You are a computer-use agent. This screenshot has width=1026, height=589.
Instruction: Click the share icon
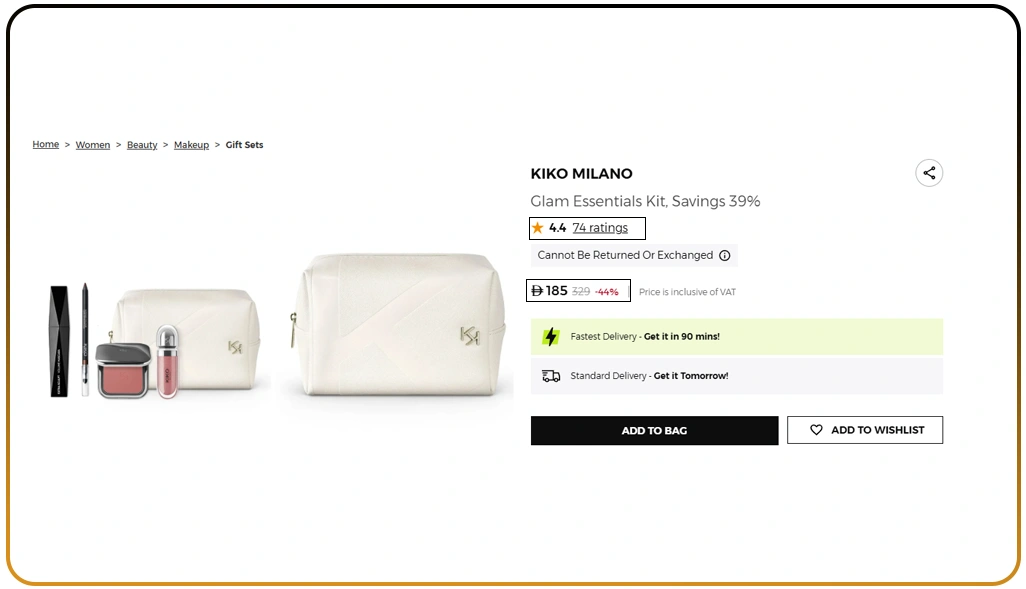929,172
